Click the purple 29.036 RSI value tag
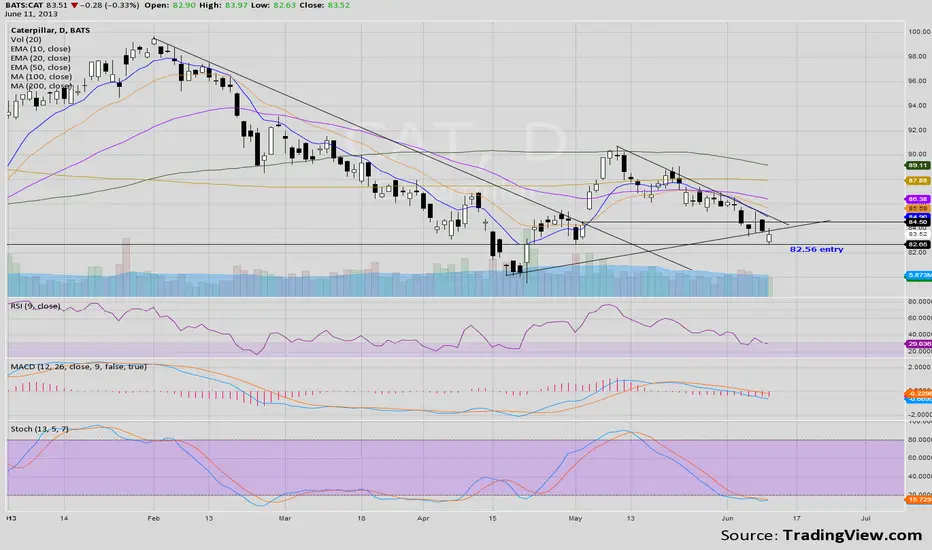 pyautogui.click(x=918, y=344)
